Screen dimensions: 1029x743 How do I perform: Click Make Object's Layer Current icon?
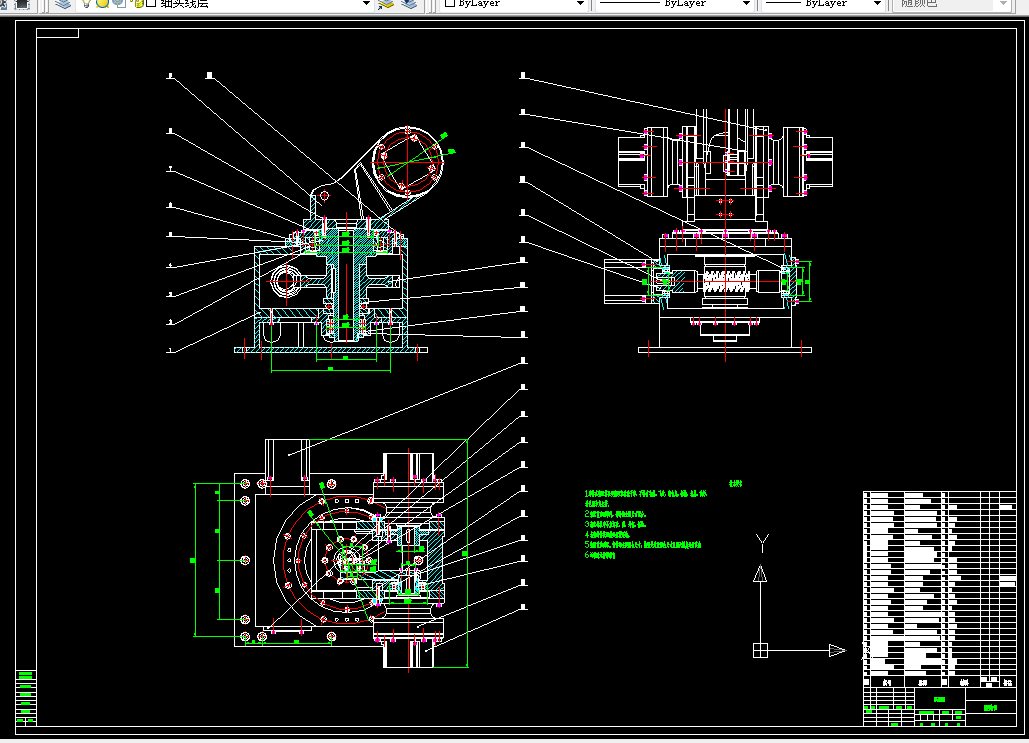[387, 4]
